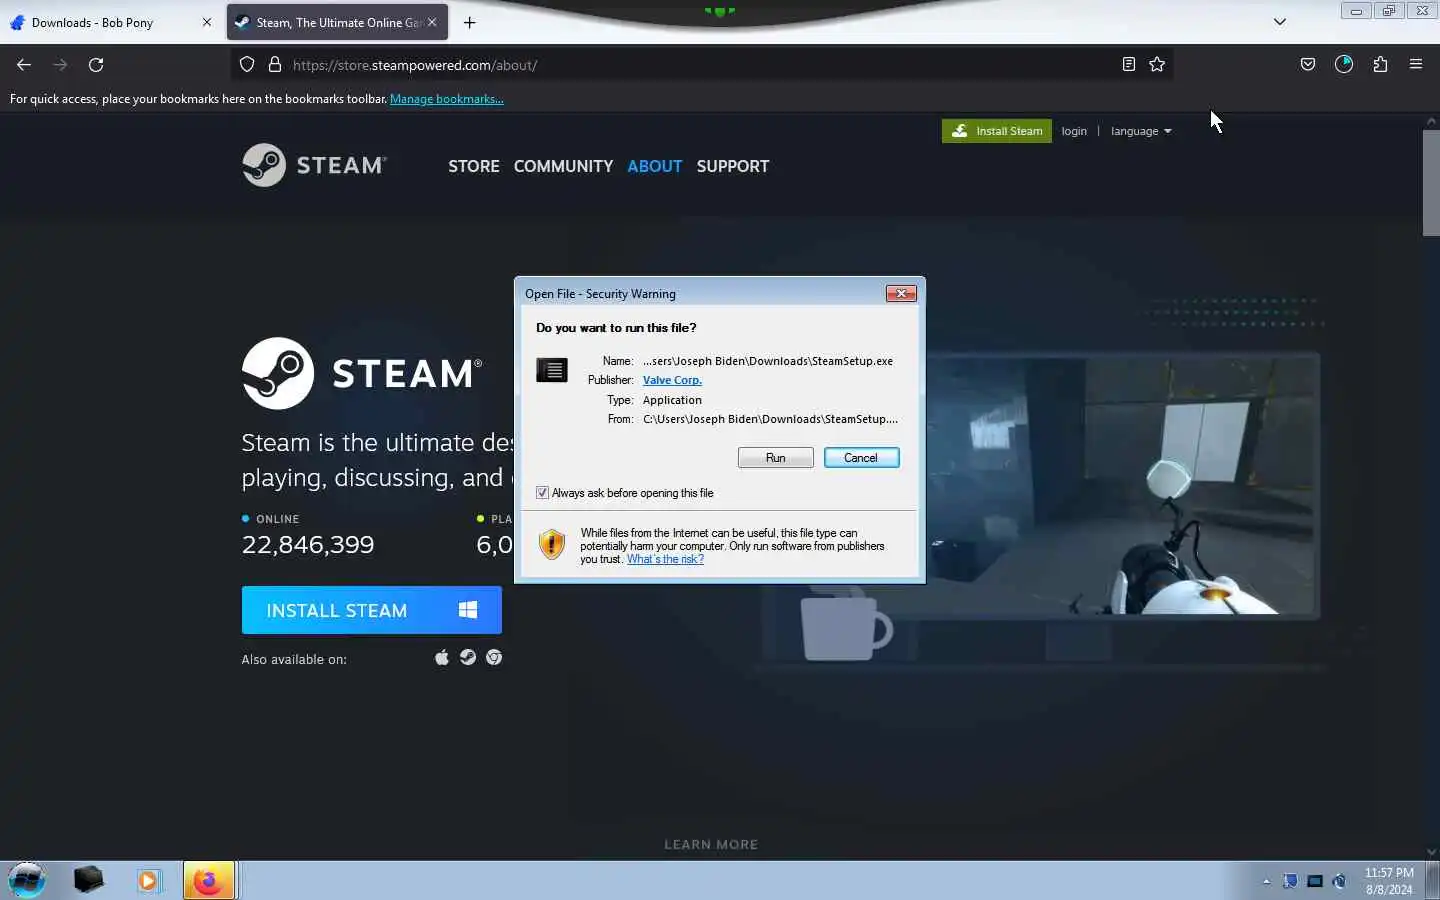Open the Firefox account icon
Viewport: 1440px width, 900px height.
point(1344,65)
